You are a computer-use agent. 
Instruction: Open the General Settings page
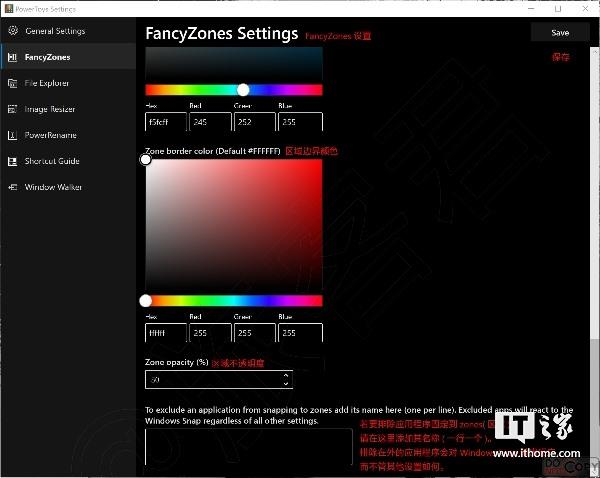68,31
